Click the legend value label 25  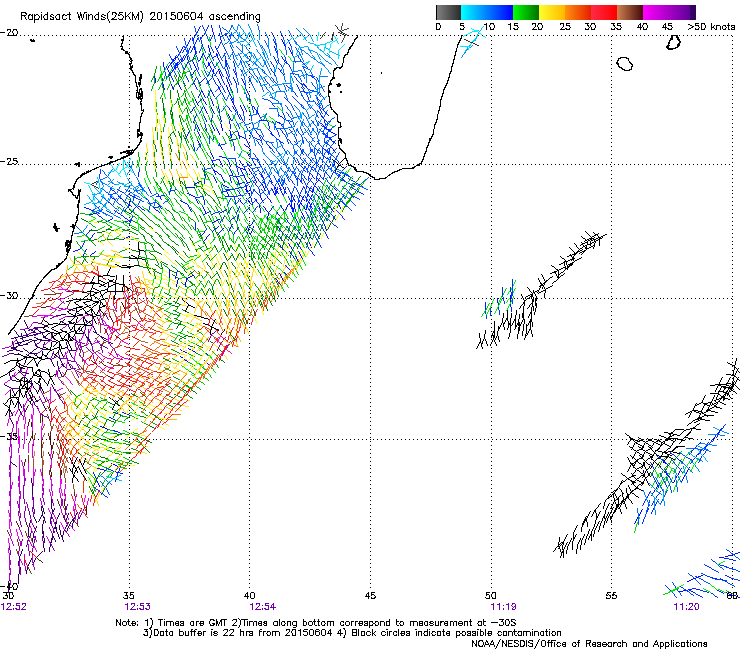pos(565,27)
